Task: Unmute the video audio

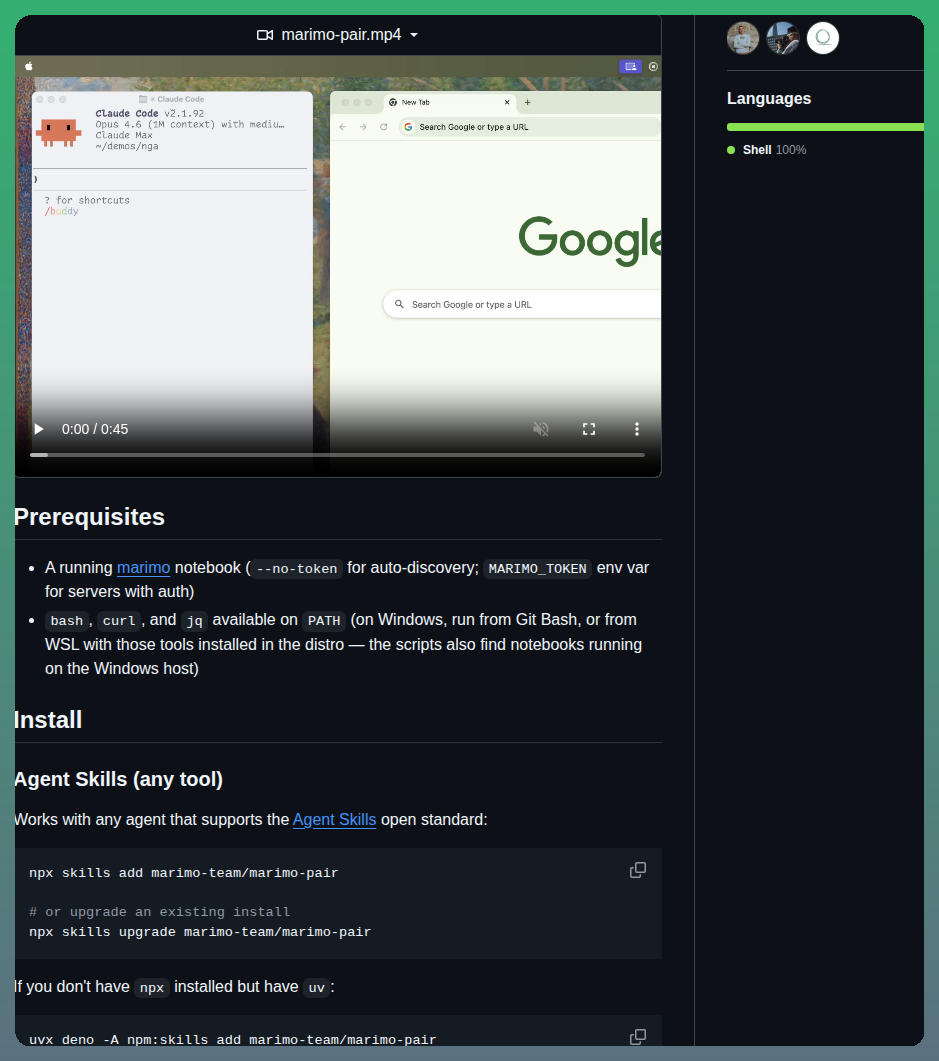Action: [x=541, y=429]
